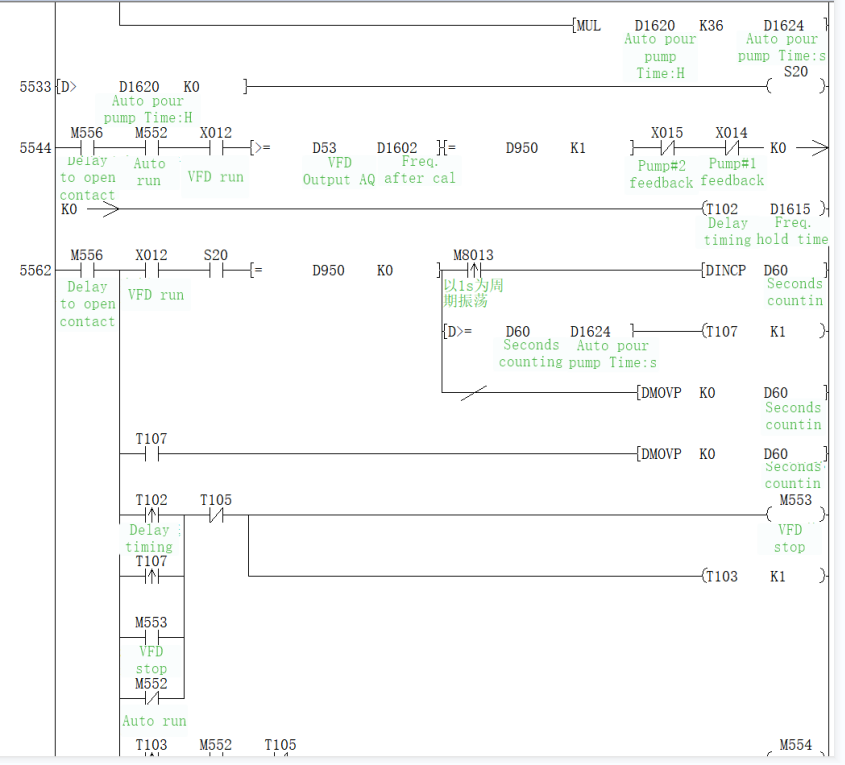
Task: Select the S20 contact on rung 5562
Action: click(216, 270)
